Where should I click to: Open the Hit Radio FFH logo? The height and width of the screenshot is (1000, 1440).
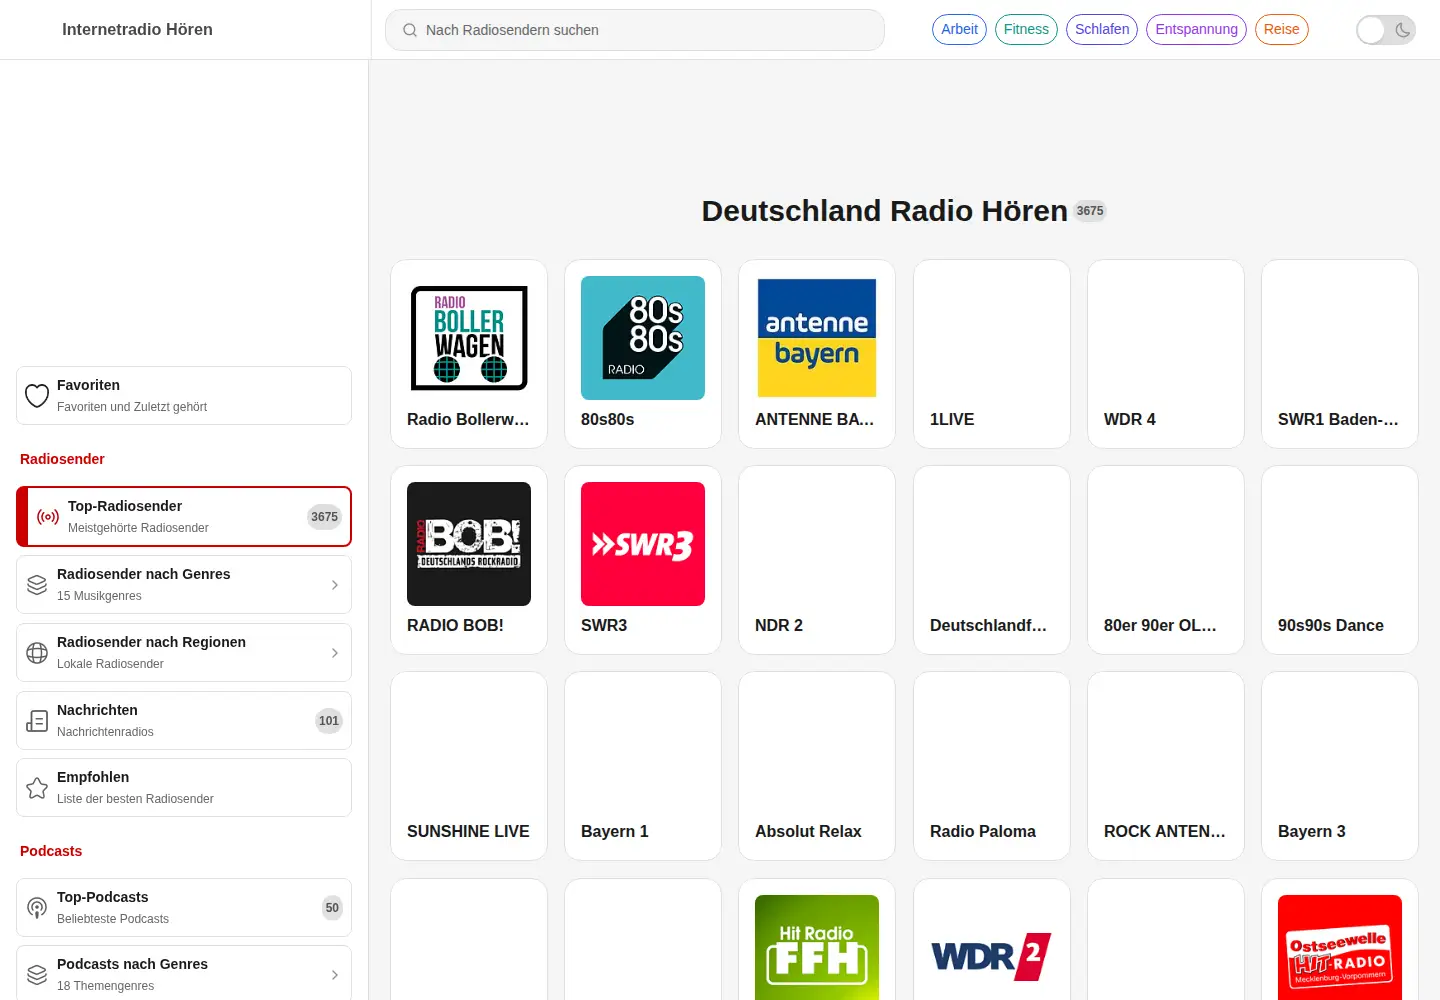pos(817,947)
